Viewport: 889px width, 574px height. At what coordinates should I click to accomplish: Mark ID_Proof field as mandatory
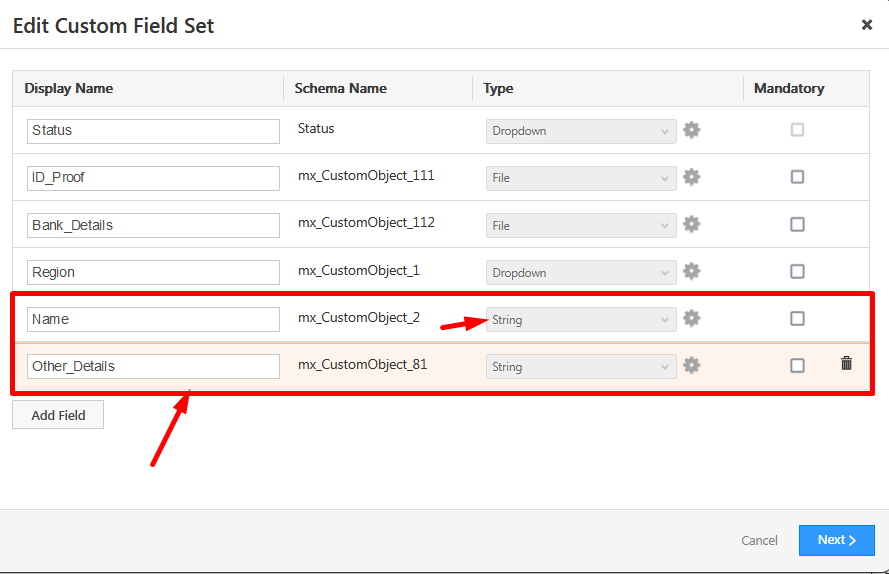coord(797,177)
